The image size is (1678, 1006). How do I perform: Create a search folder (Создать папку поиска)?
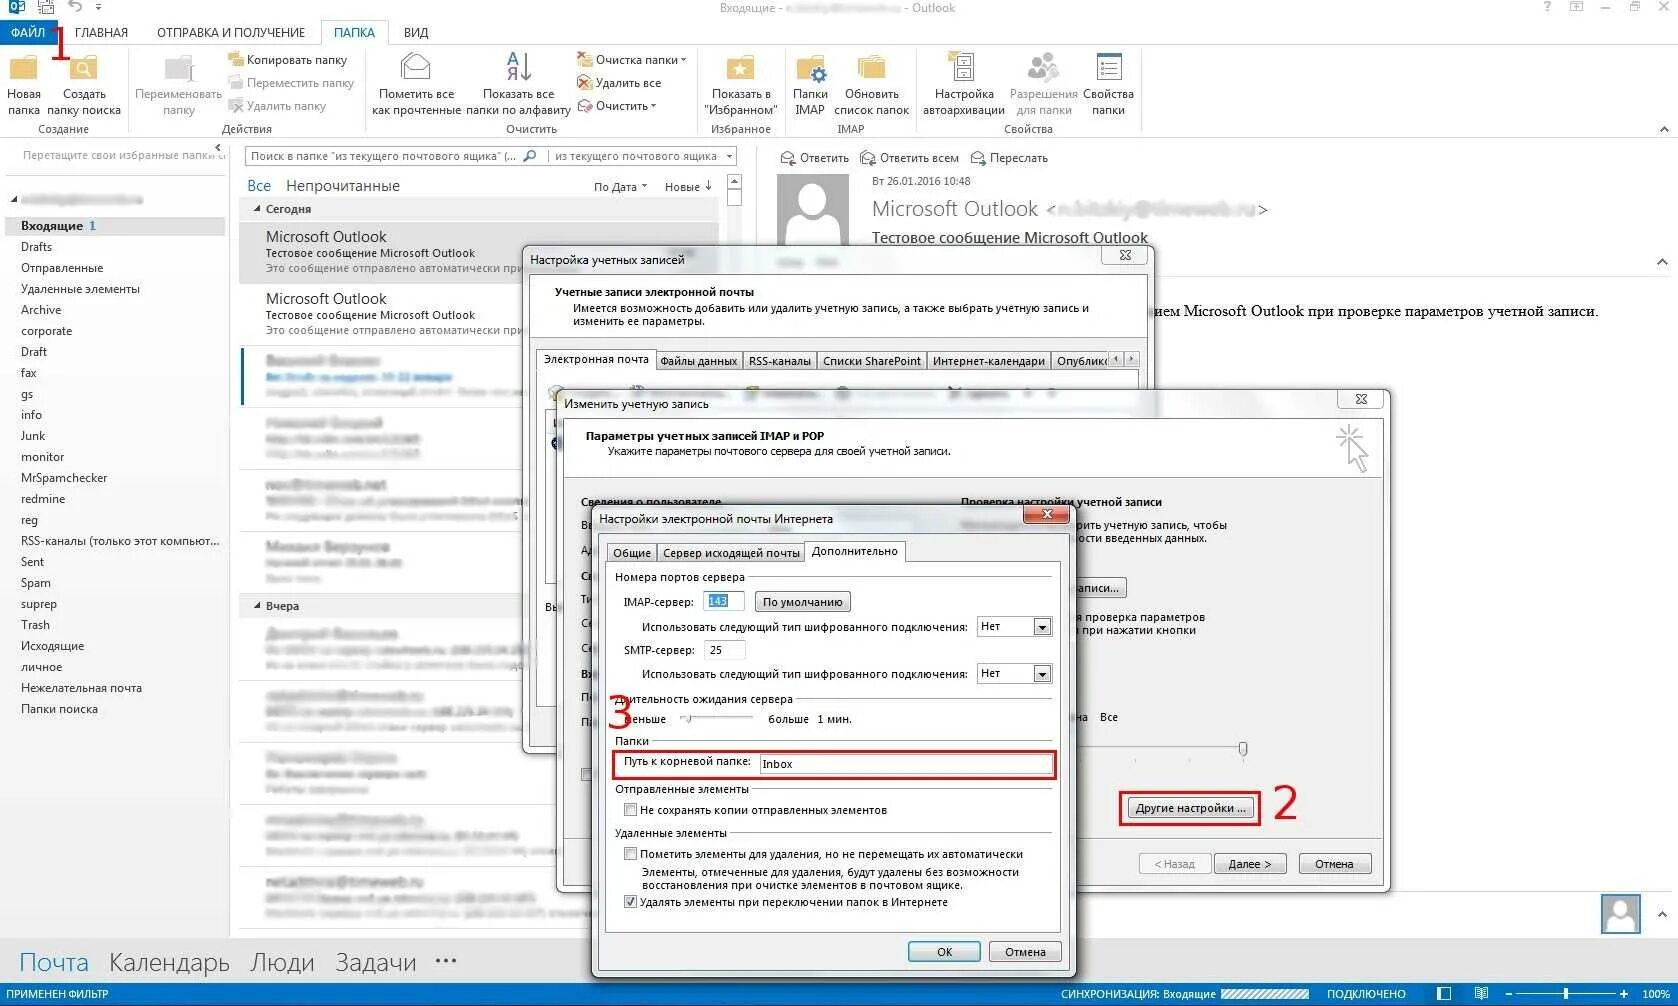84,86
